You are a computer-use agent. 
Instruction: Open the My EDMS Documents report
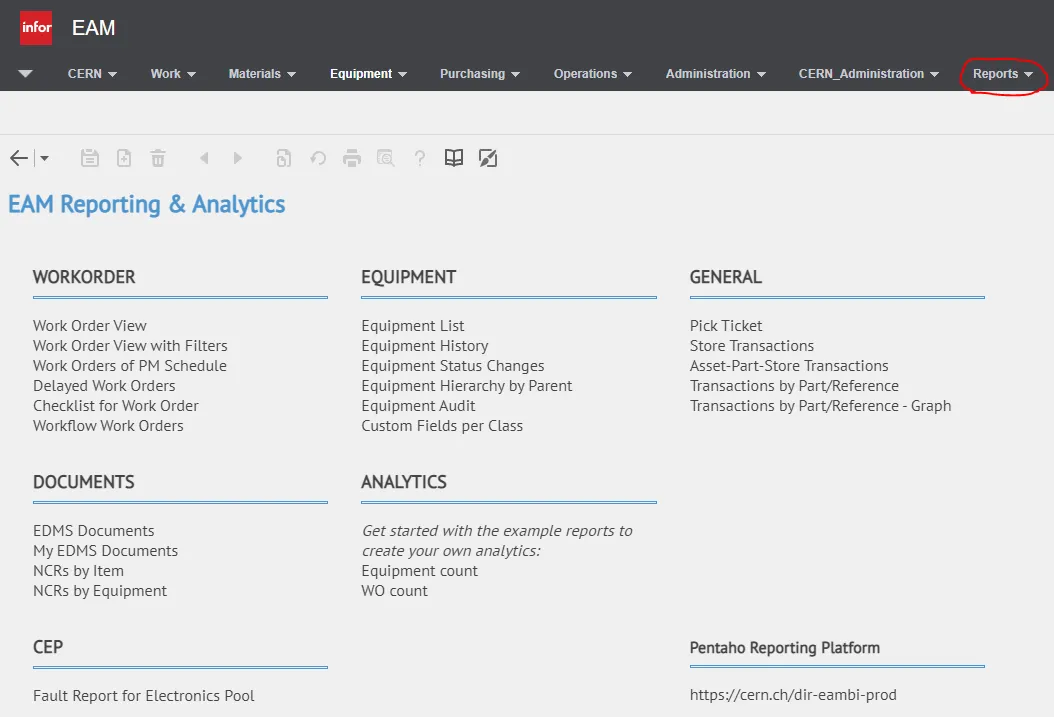pyautogui.click(x=106, y=551)
